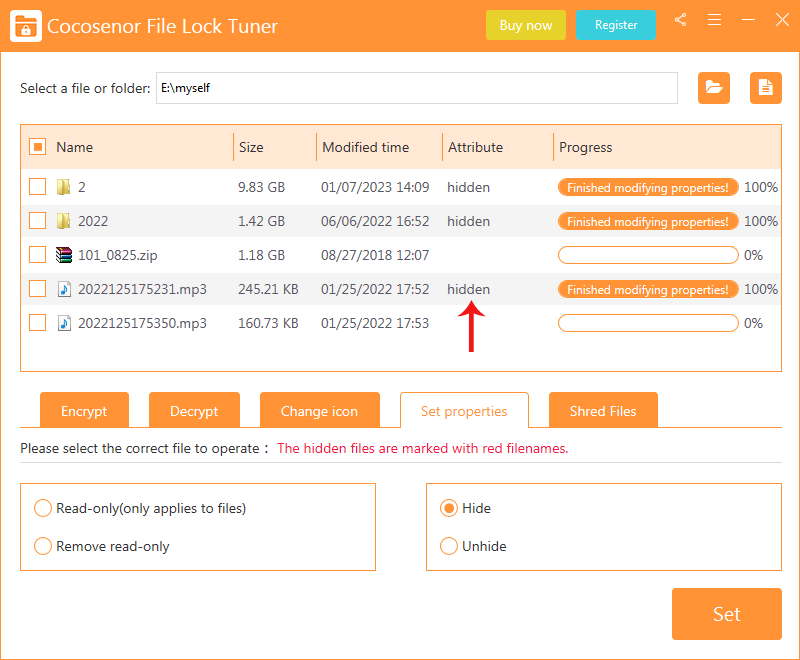Click the Modified time column header
The width and height of the screenshot is (800, 660).
366,147
